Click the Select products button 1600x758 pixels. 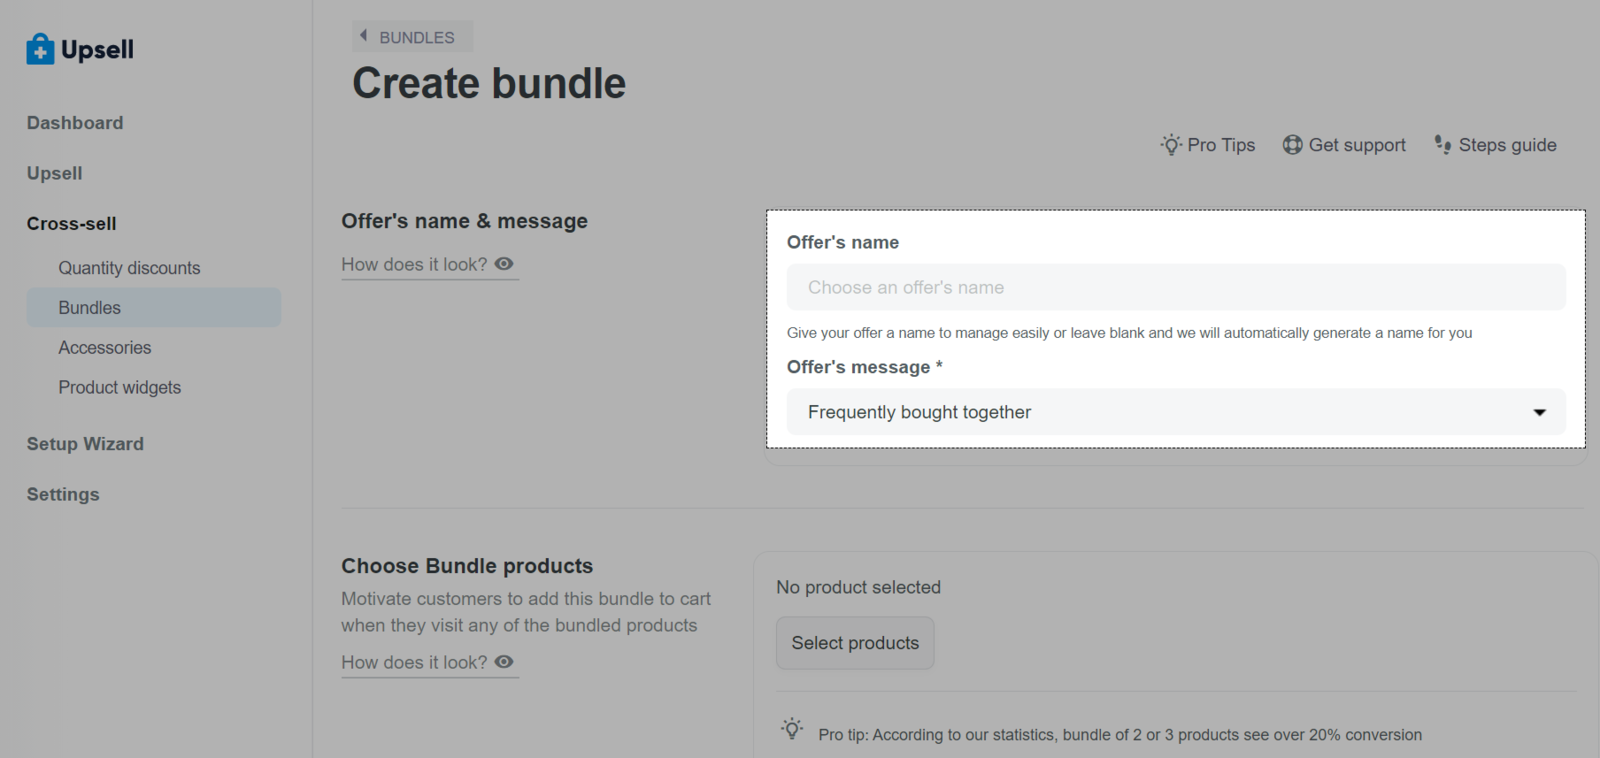coord(855,643)
